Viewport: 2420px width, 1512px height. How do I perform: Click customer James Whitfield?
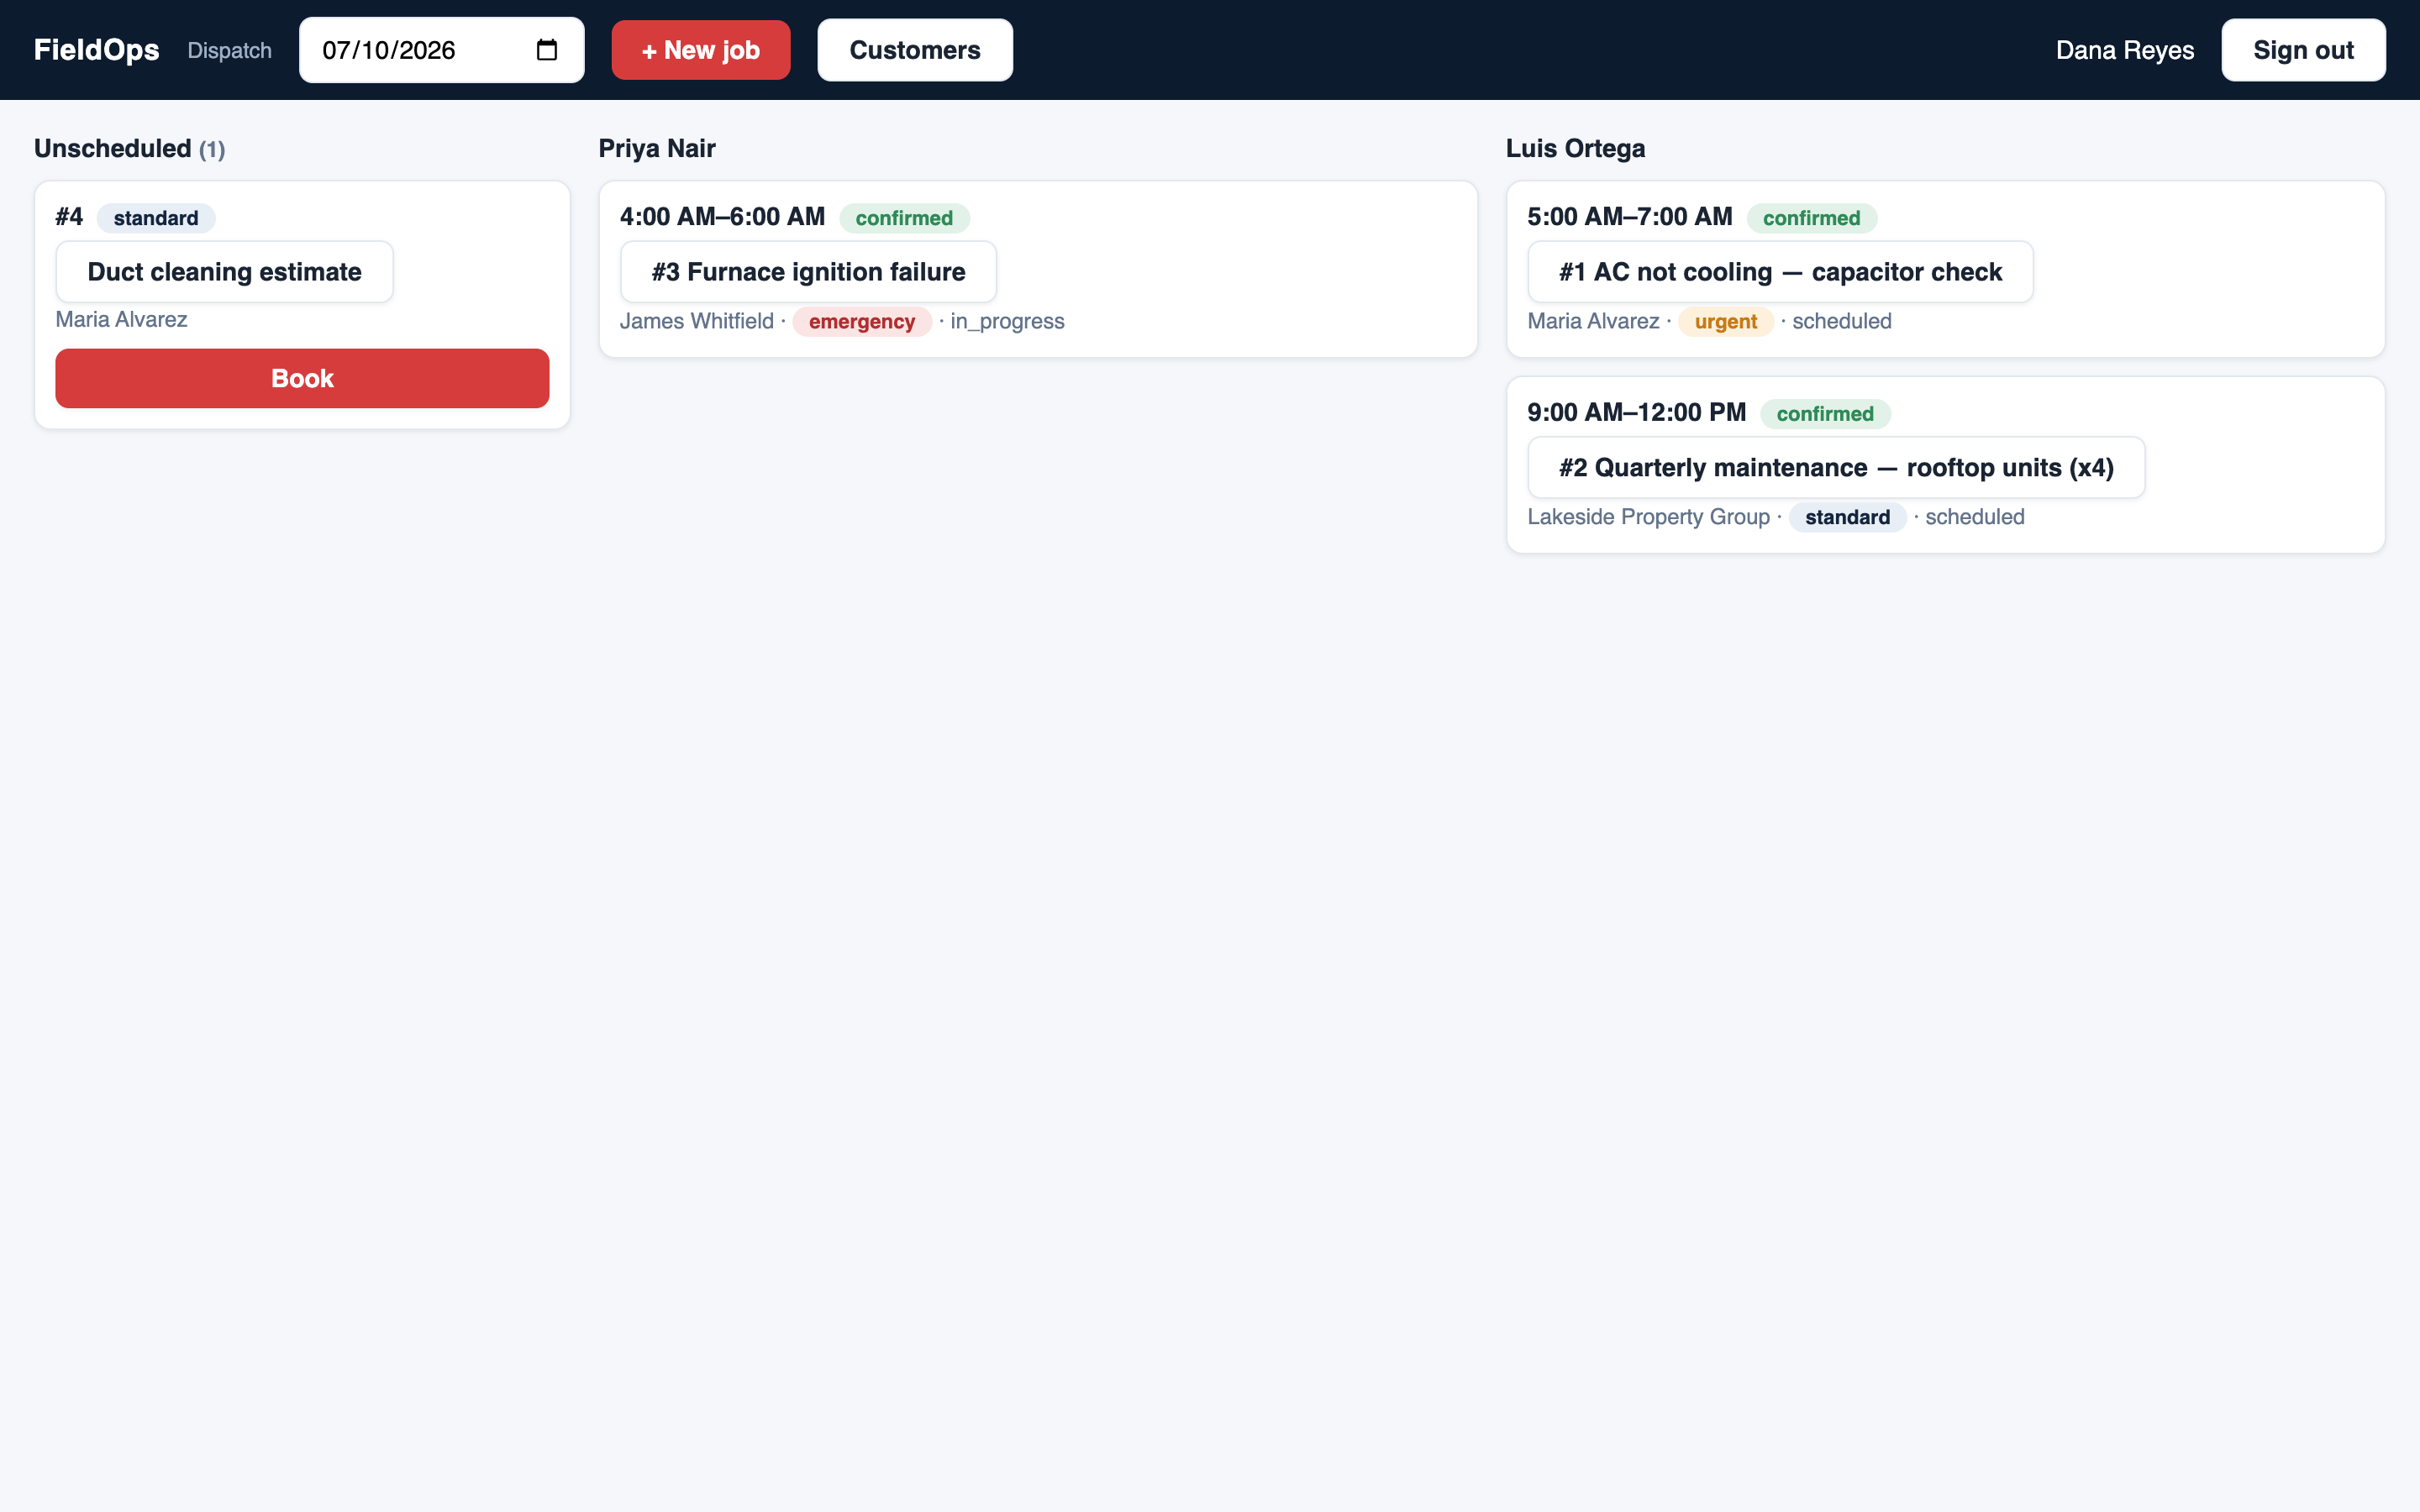pos(697,321)
